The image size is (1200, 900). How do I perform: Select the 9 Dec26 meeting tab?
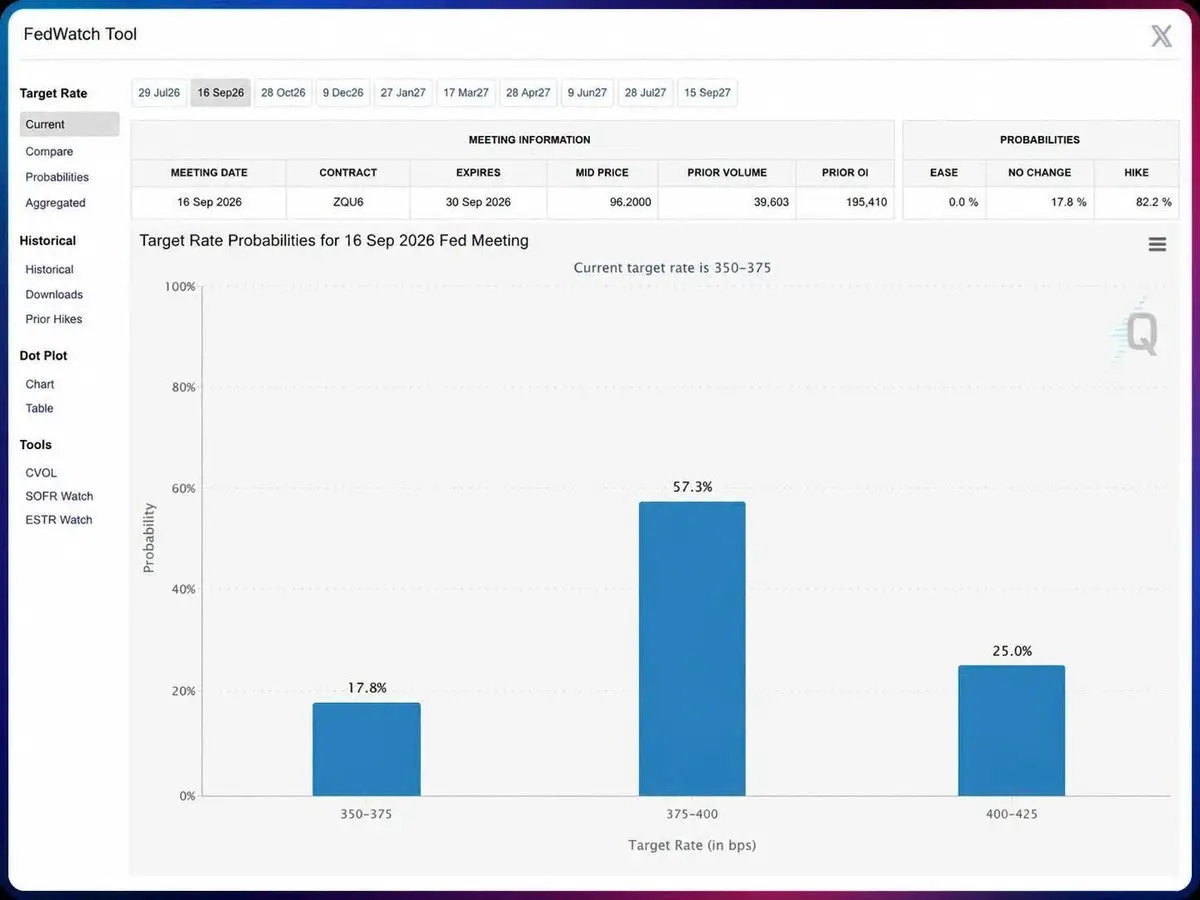point(343,93)
